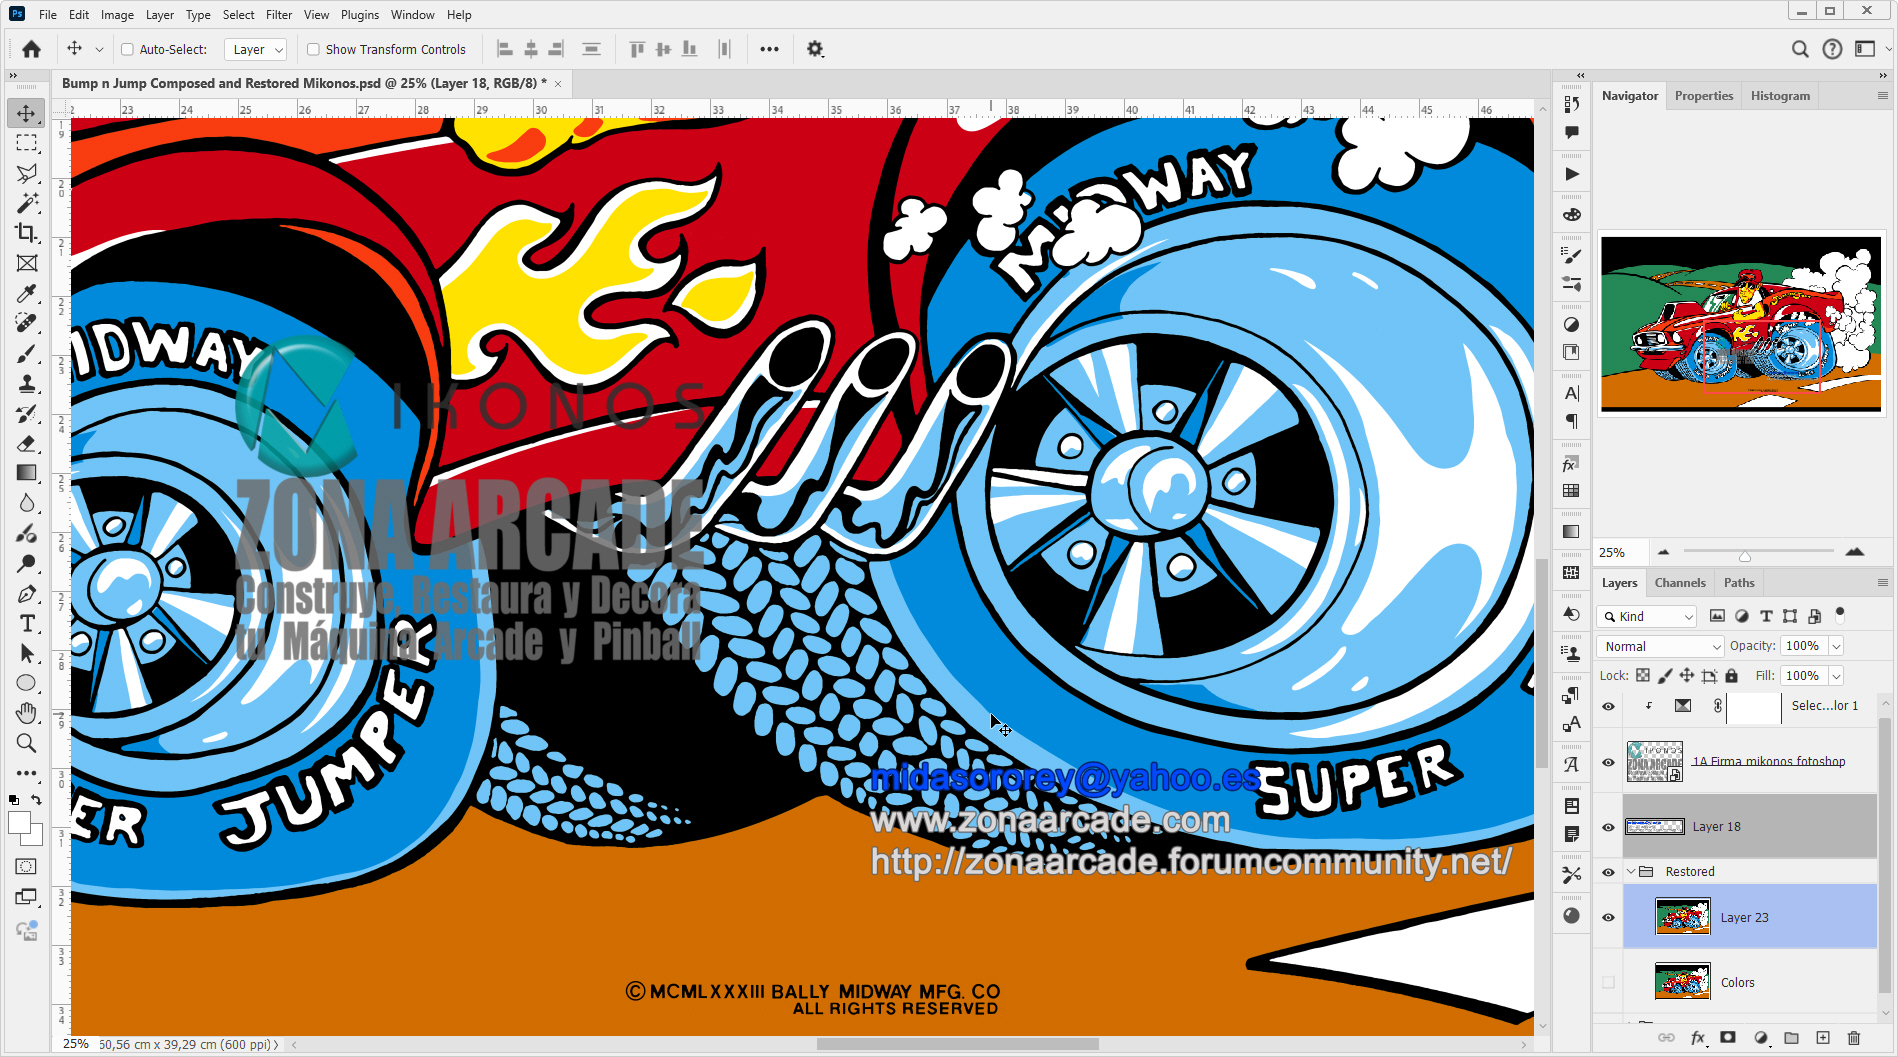Open the tool preset picker arrow
The width and height of the screenshot is (1898, 1057).
pos(99,49)
